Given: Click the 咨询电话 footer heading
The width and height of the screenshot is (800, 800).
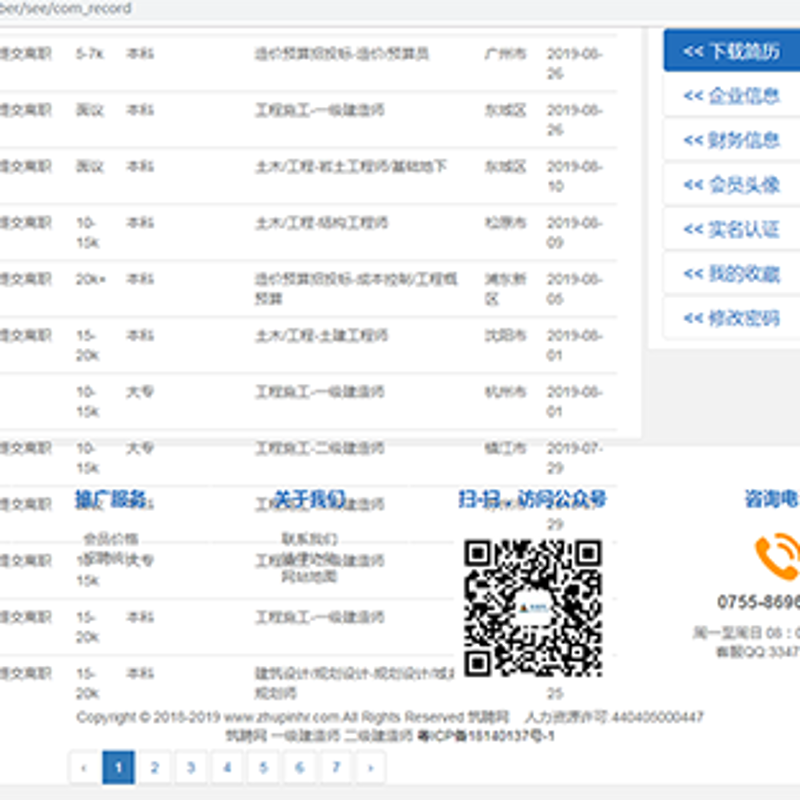Looking at the screenshot, I should point(772,499).
